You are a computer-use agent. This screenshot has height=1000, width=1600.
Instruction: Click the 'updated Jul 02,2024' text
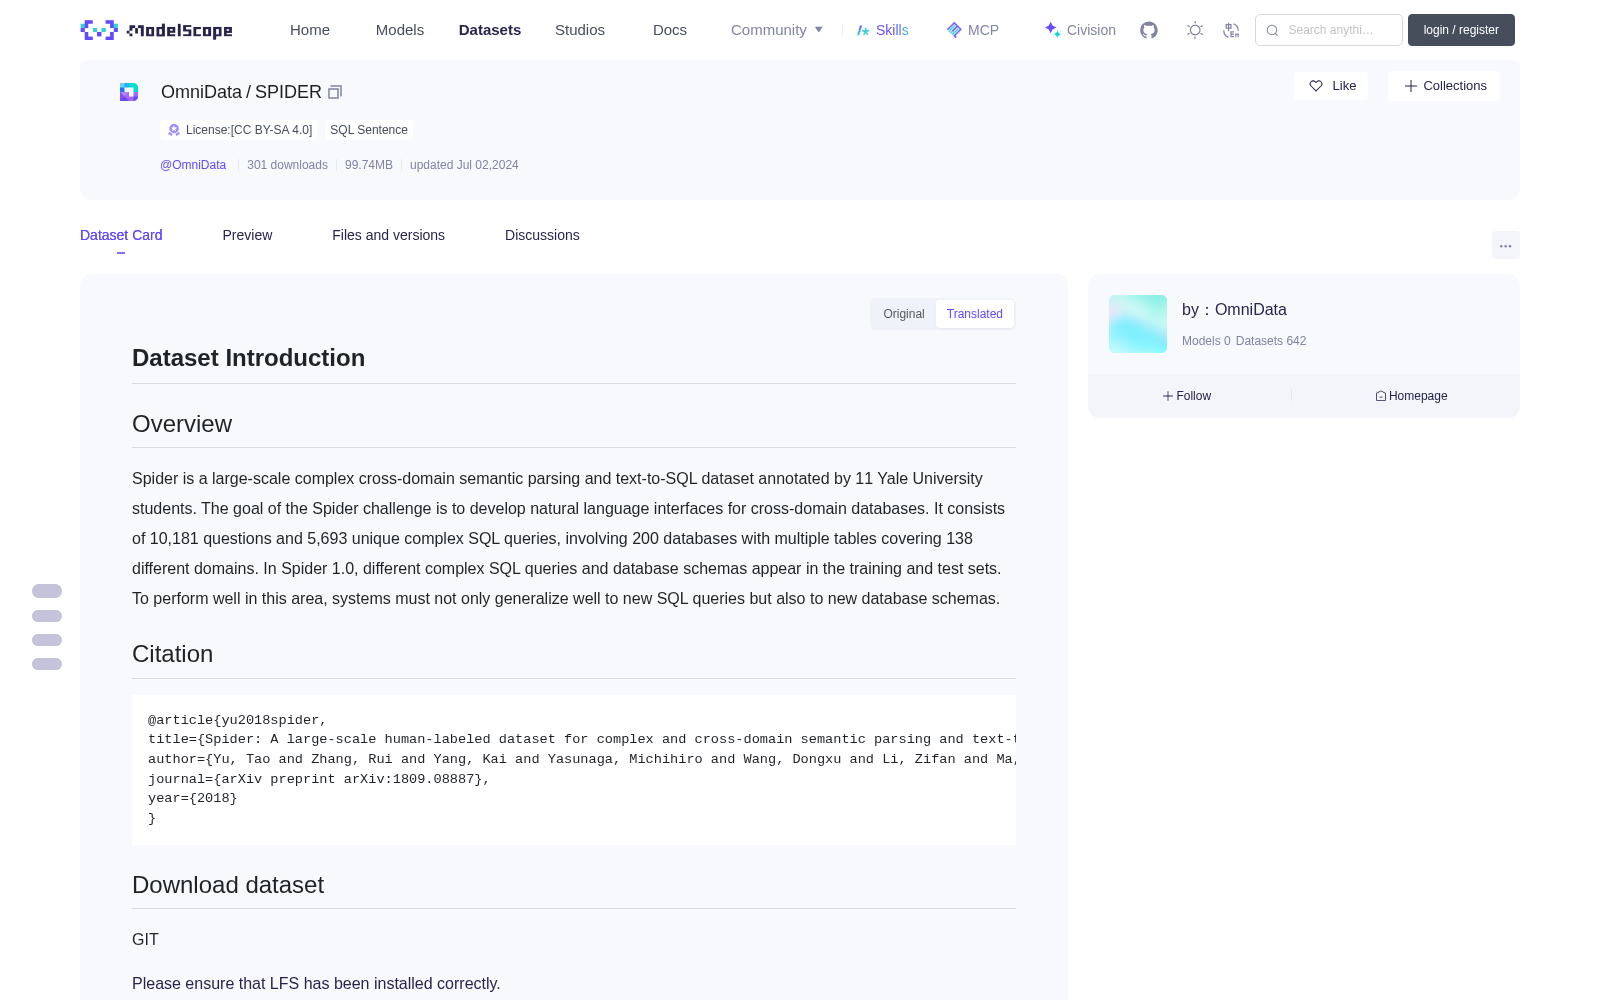tap(464, 165)
